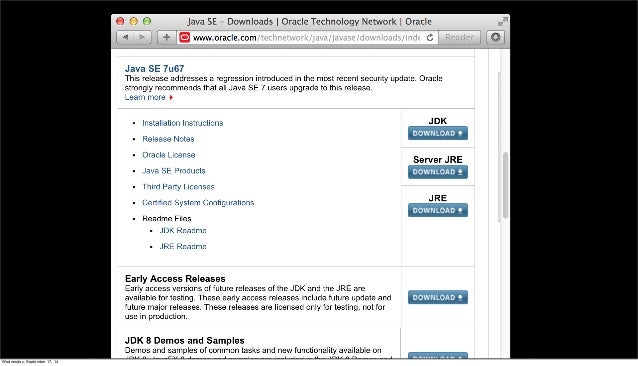Open the Reader view button
The width and height of the screenshot is (638, 366).
[x=459, y=37]
